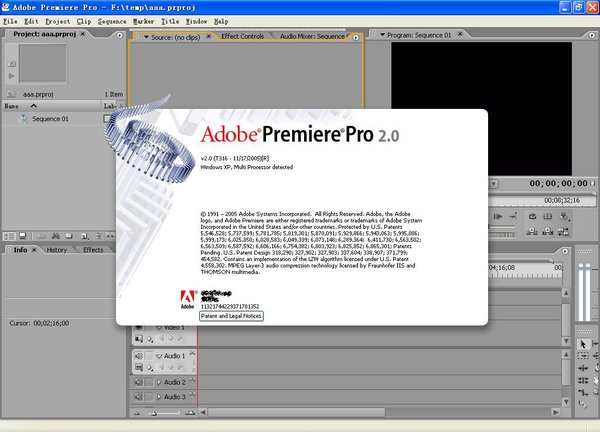Open the Source panel flyout menu
This screenshot has height=432, width=600.
pyautogui.click(x=356, y=37)
